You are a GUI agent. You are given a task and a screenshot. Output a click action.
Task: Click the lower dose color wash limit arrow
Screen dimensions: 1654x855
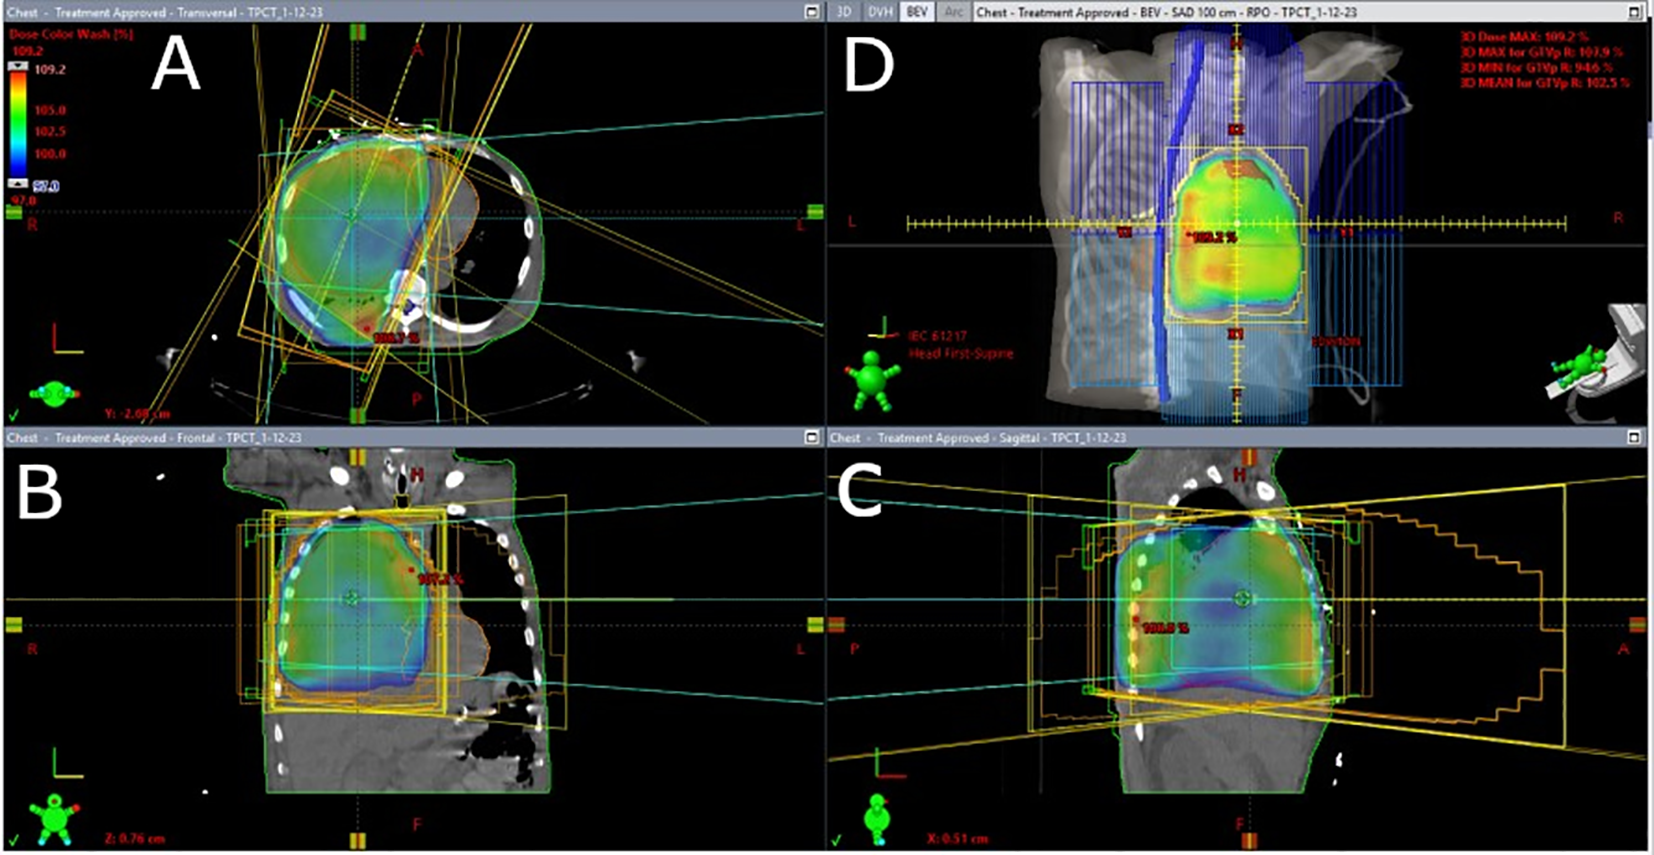pyautogui.click(x=19, y=184)
